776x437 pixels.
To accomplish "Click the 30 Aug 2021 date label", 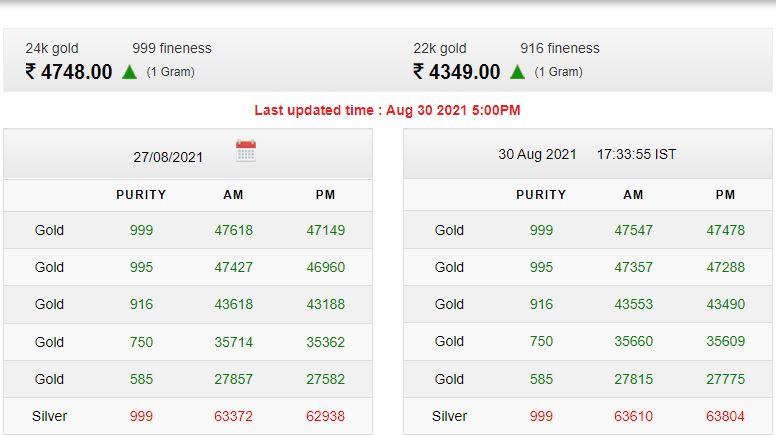I will pos(537,154).
